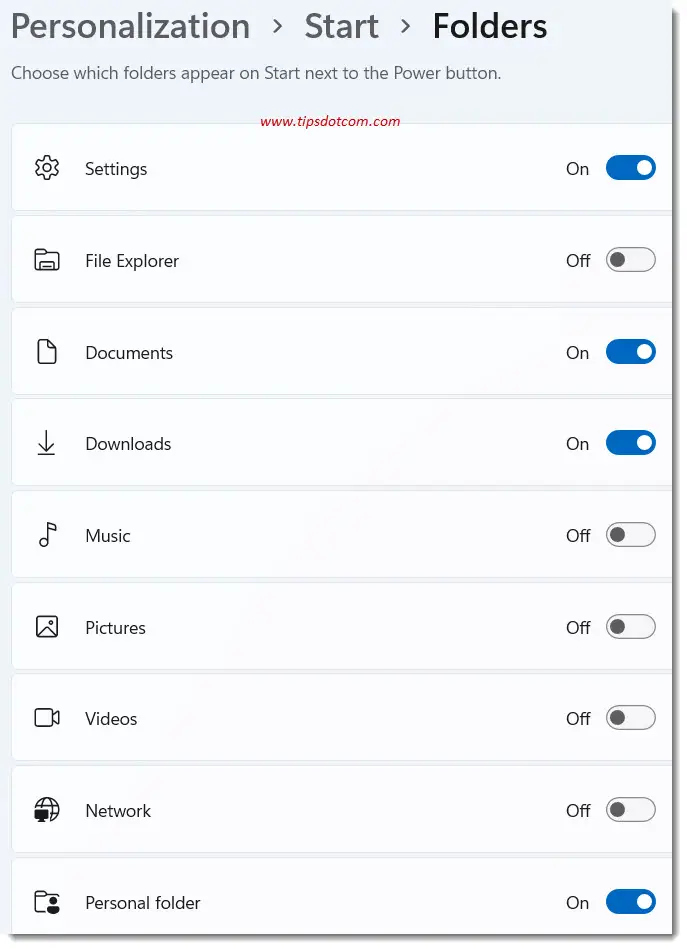Viewport: 687px width, 949px height.
Task: Click the File Explorer folder icon
Action: tap(47, 260)
